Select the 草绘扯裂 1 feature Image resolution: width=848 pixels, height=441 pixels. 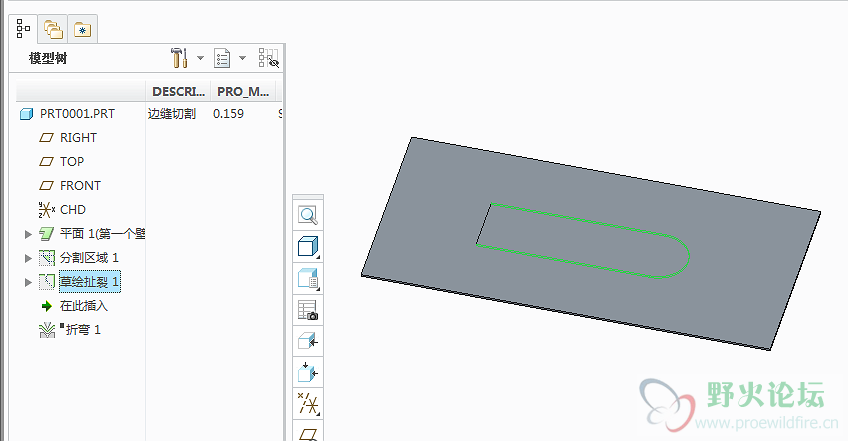(89, 282)
